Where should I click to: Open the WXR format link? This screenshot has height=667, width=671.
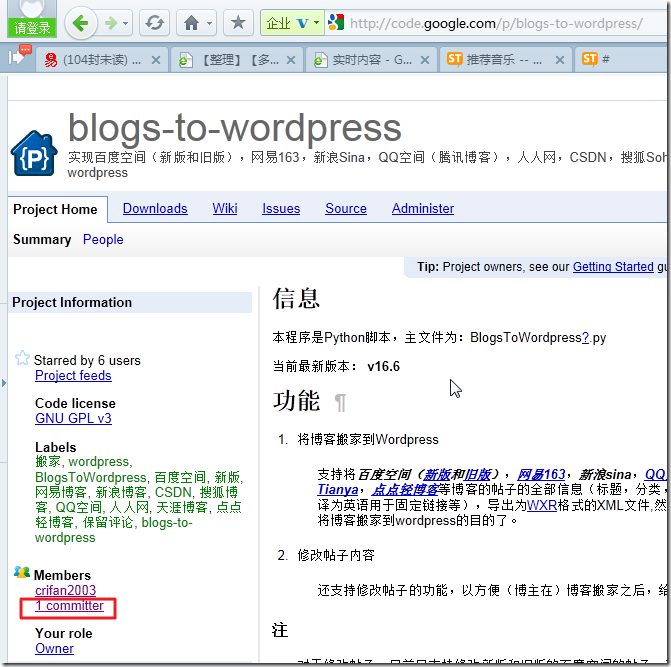(x=542, y=506)
